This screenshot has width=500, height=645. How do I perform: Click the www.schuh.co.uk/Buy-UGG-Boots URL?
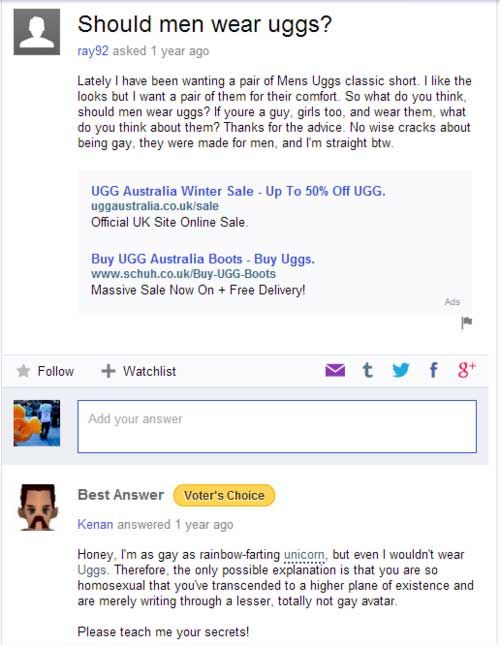point(183,274)
